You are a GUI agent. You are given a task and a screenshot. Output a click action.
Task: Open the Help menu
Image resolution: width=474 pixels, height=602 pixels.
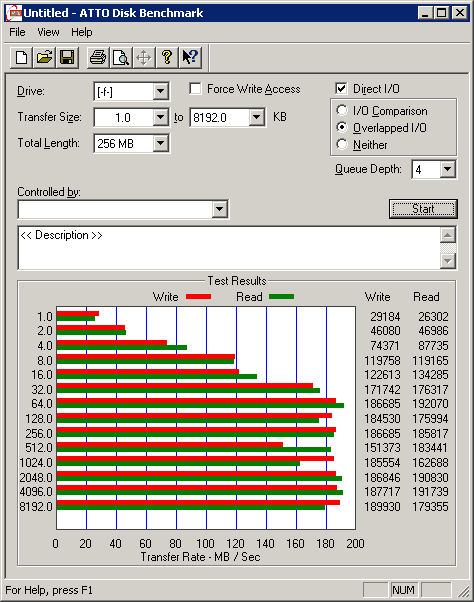click(82, 32)
